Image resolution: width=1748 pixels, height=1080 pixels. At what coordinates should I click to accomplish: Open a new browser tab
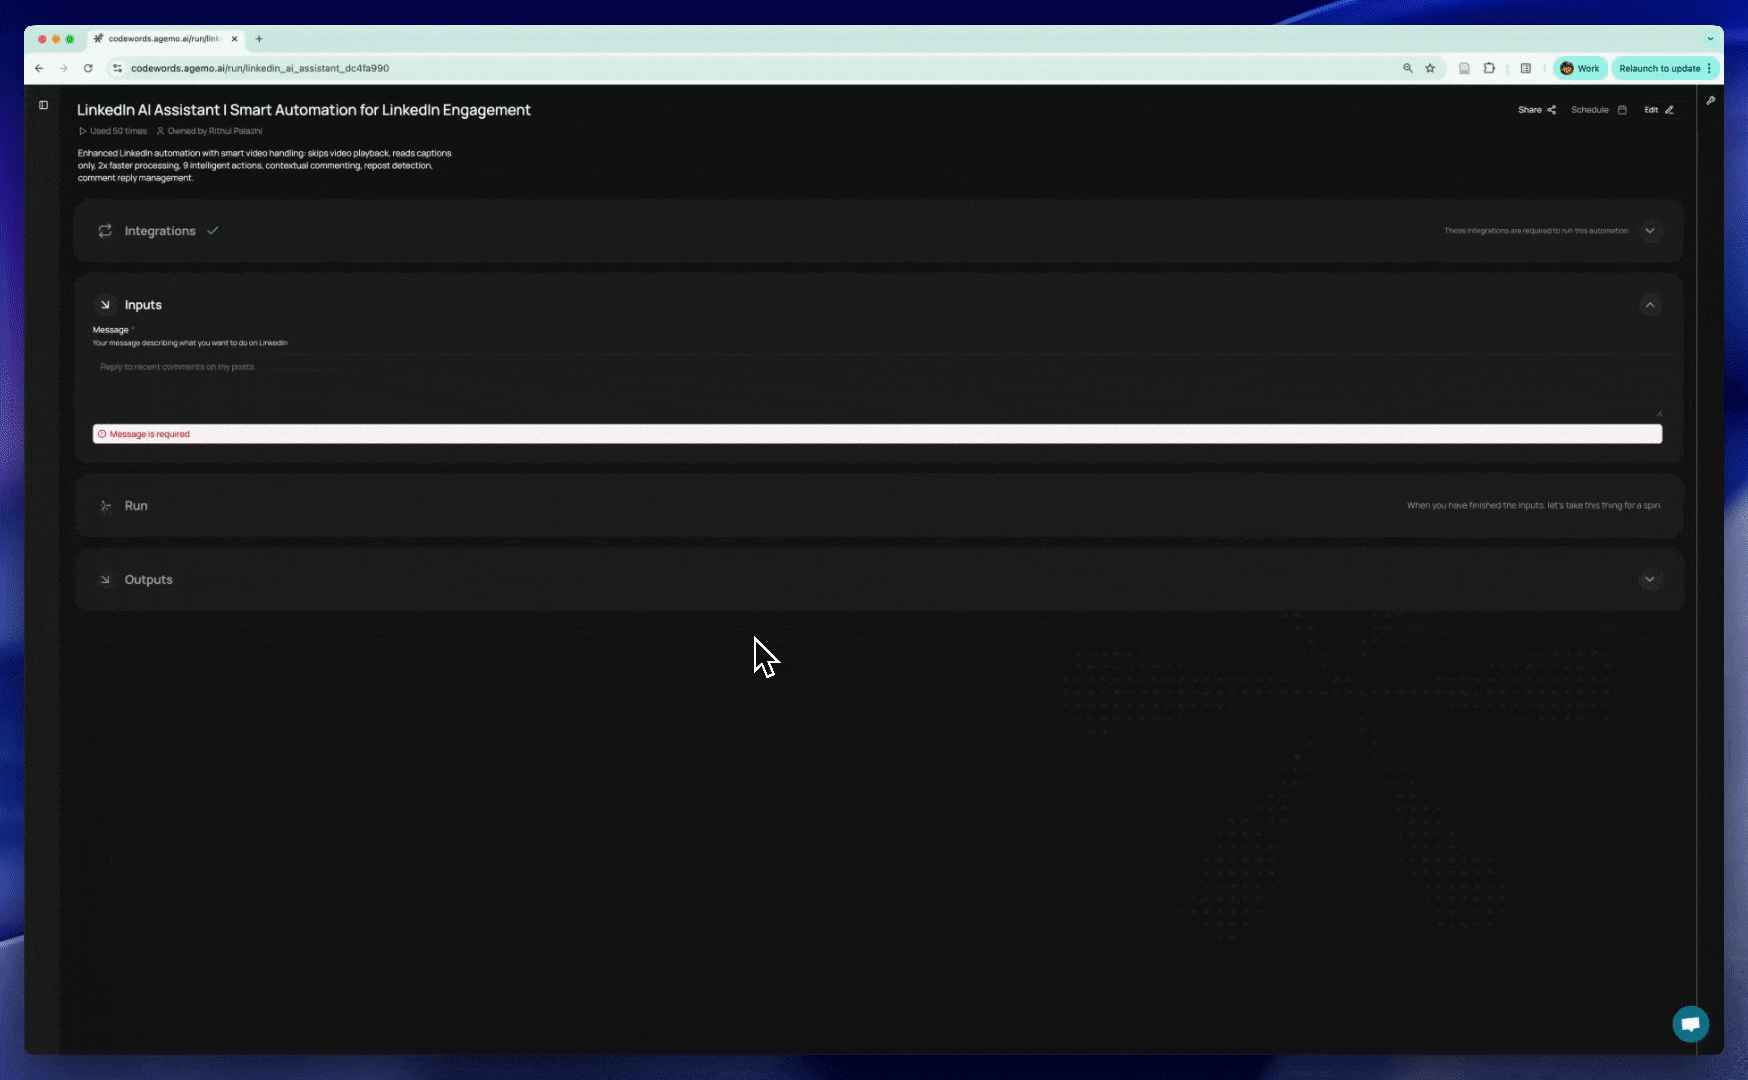click(x=259, y=39)
